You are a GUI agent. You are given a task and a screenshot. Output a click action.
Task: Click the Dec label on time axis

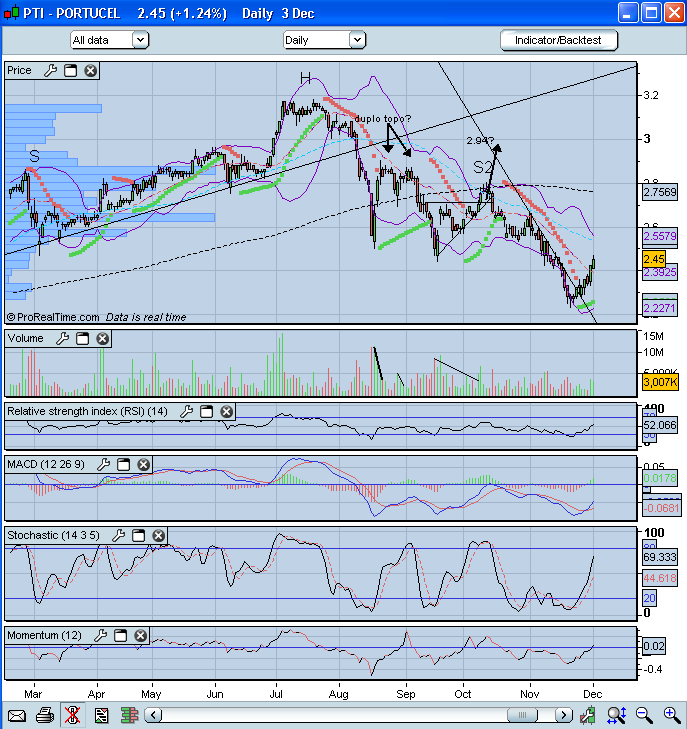click(593, 694)
